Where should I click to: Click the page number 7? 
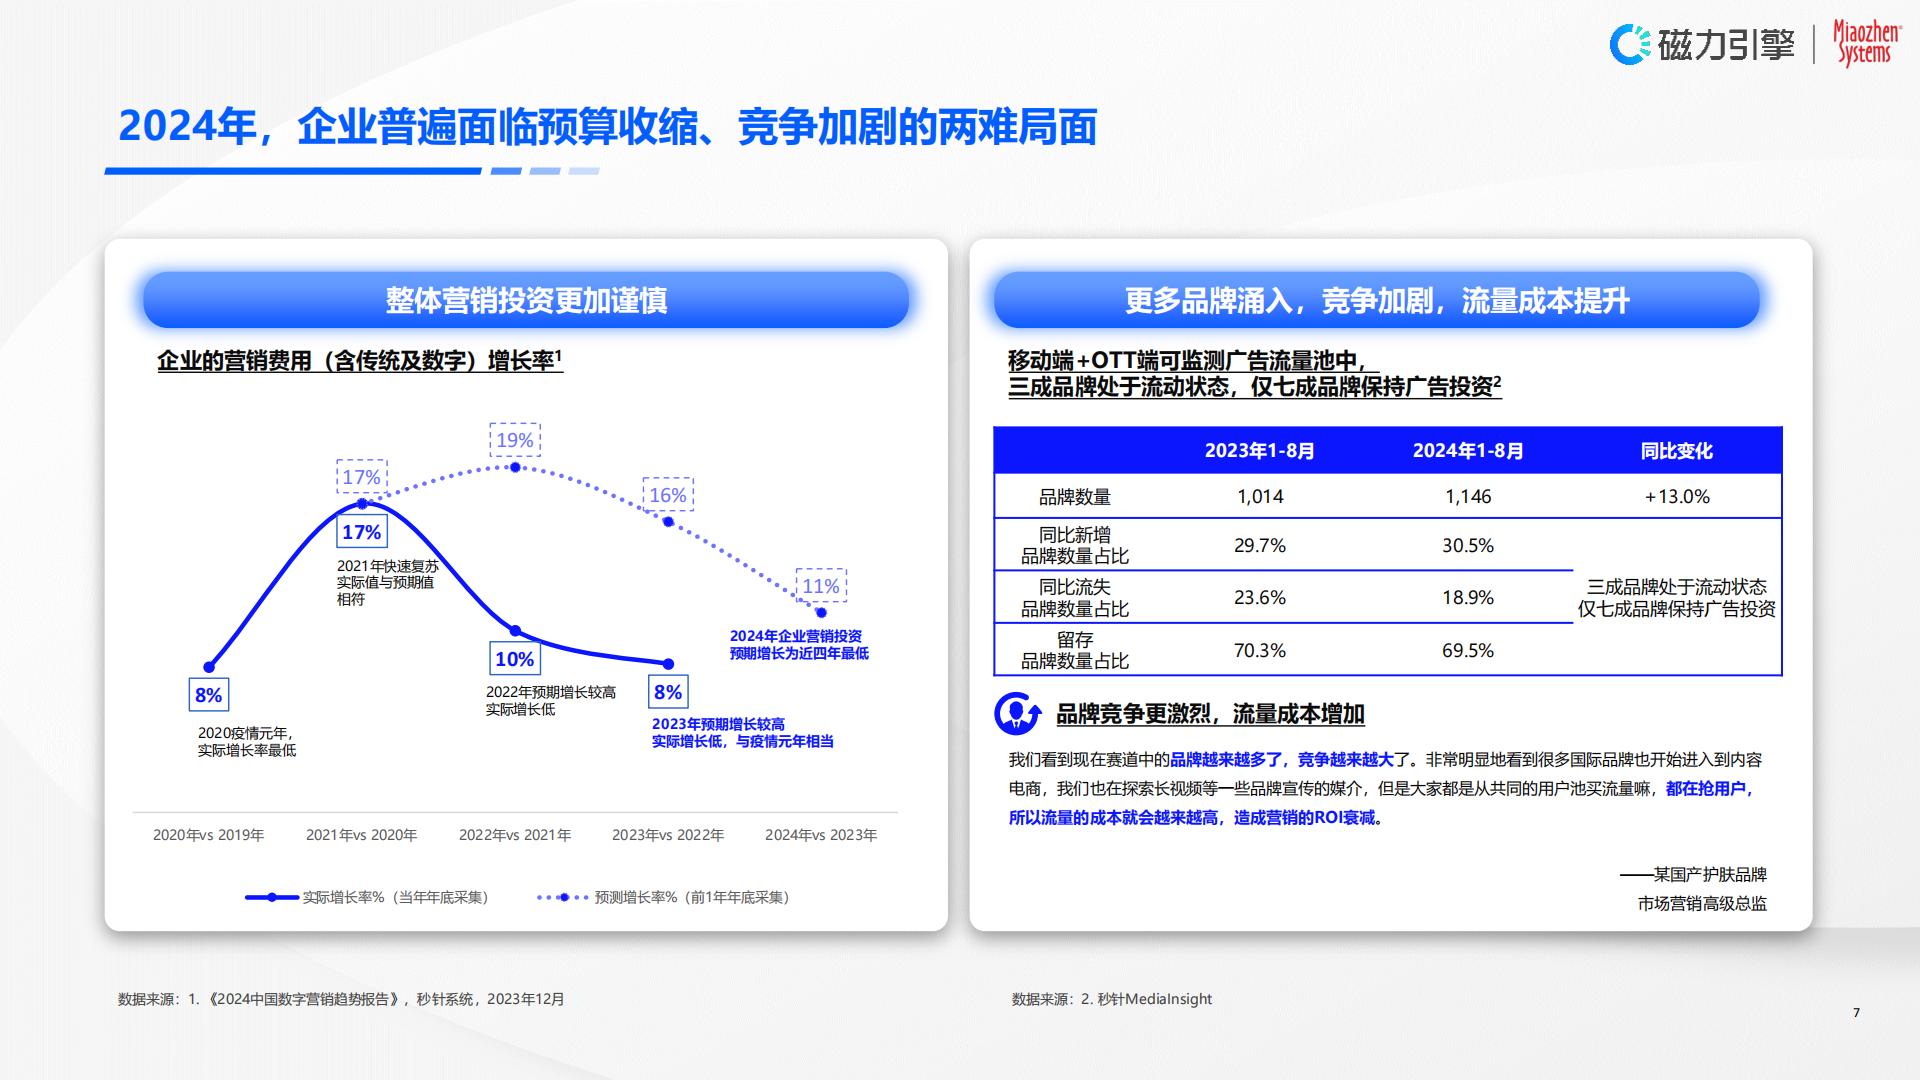click(1857, 1013)
